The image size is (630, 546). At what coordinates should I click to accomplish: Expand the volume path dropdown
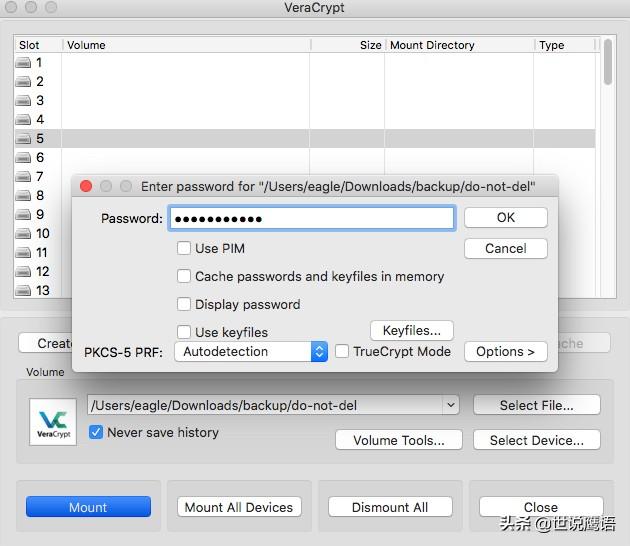pos(451,405)
